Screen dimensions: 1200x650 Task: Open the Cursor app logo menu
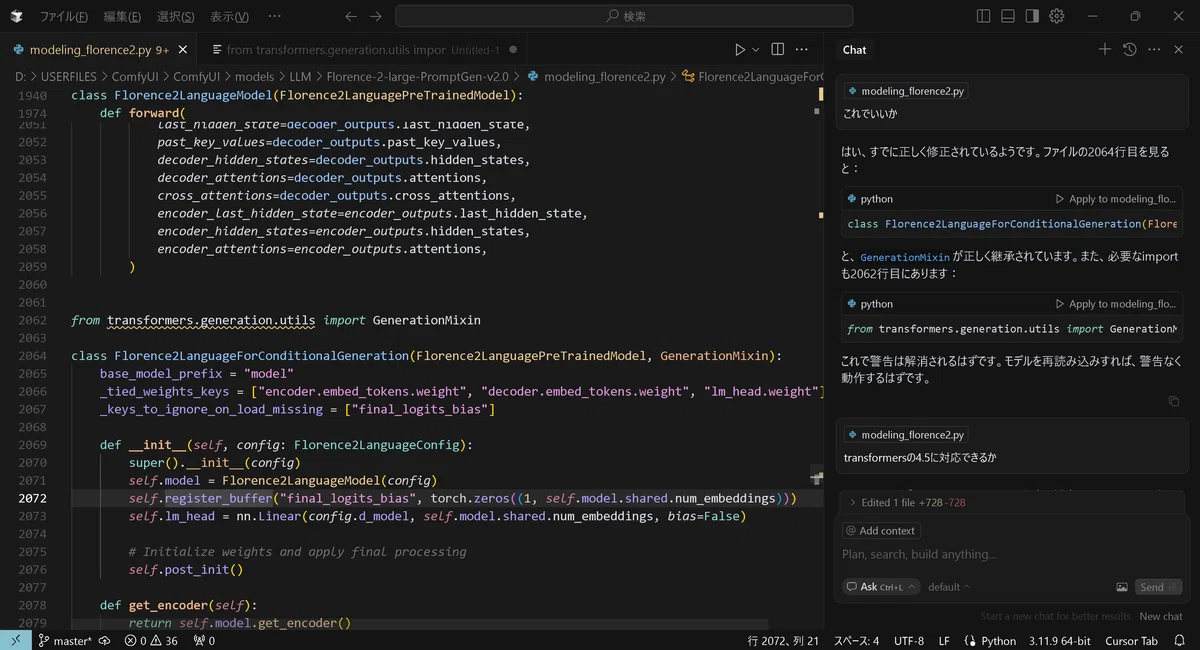pos(16,16)
